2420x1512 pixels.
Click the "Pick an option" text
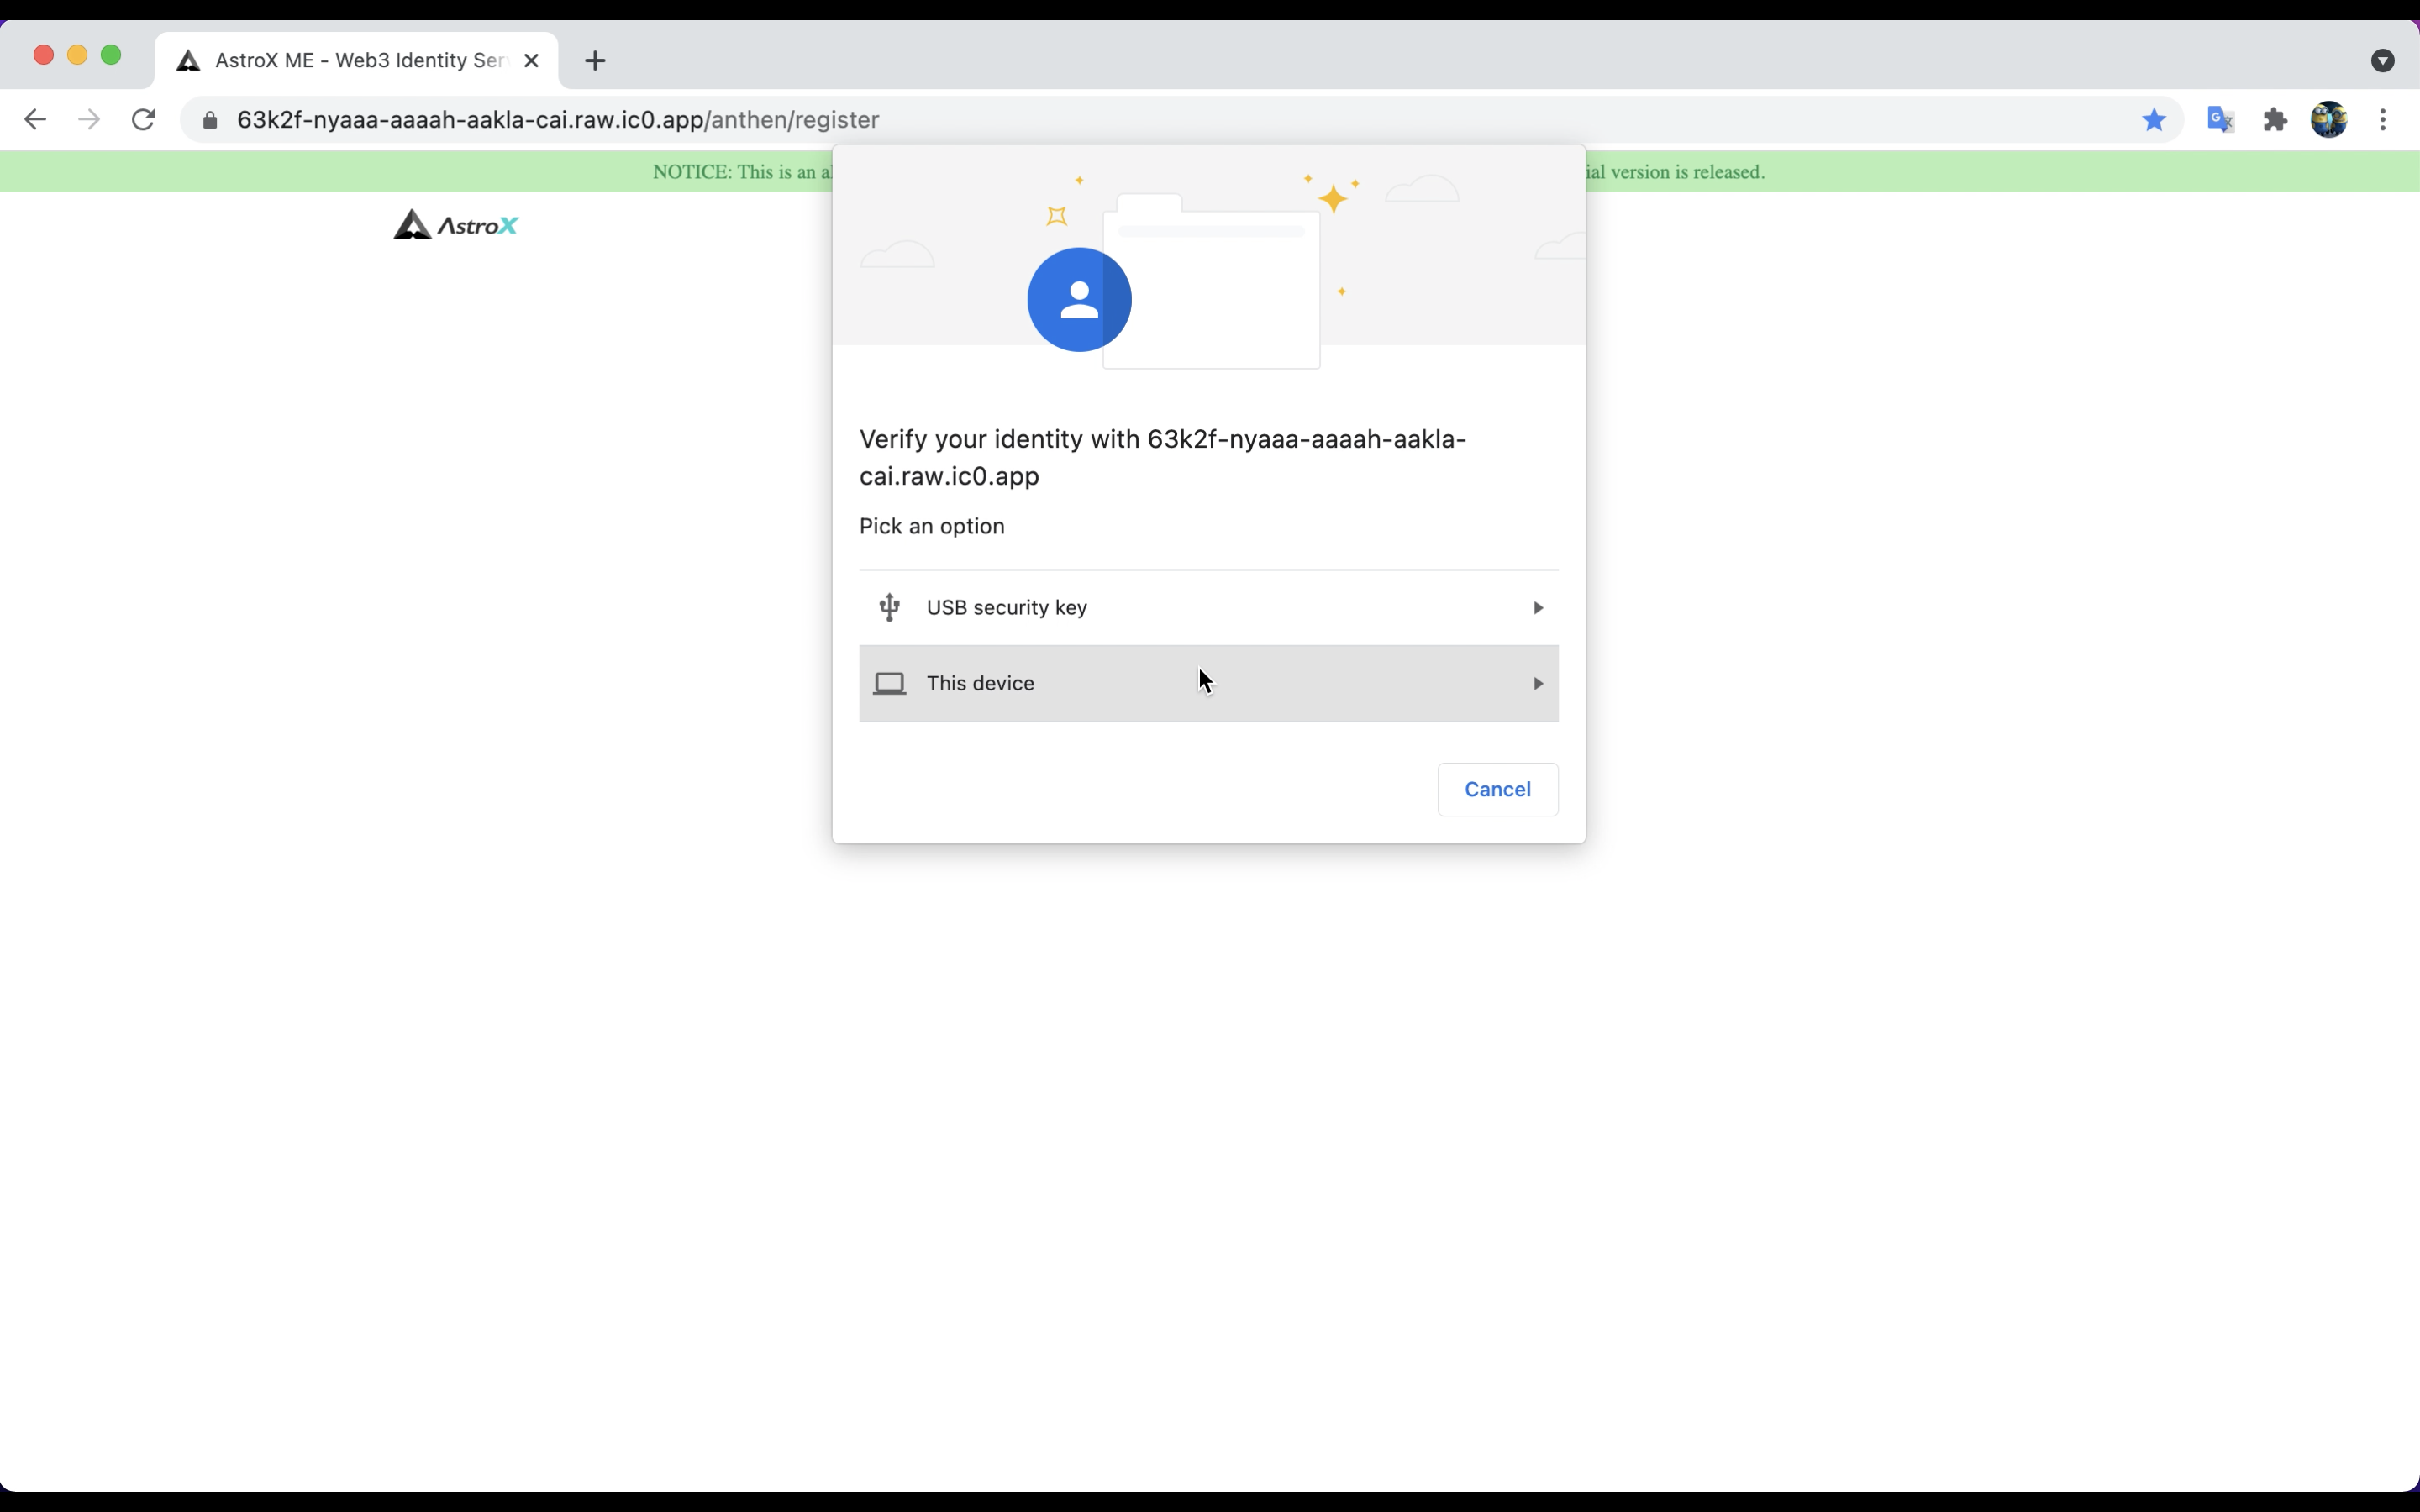(932, 527)
